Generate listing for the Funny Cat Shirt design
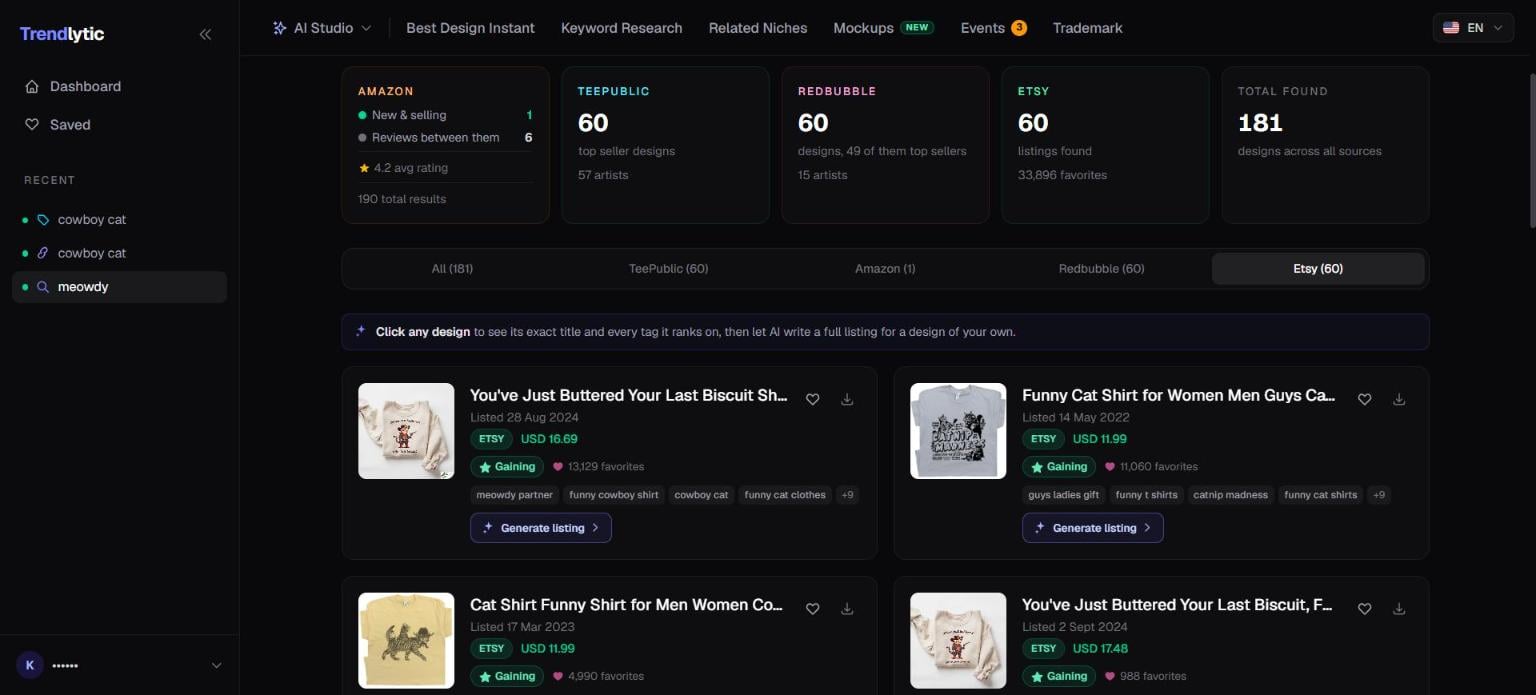The height and width of the screenshot is (695, 1536). pyautogui.click(x=1093, y=528)
